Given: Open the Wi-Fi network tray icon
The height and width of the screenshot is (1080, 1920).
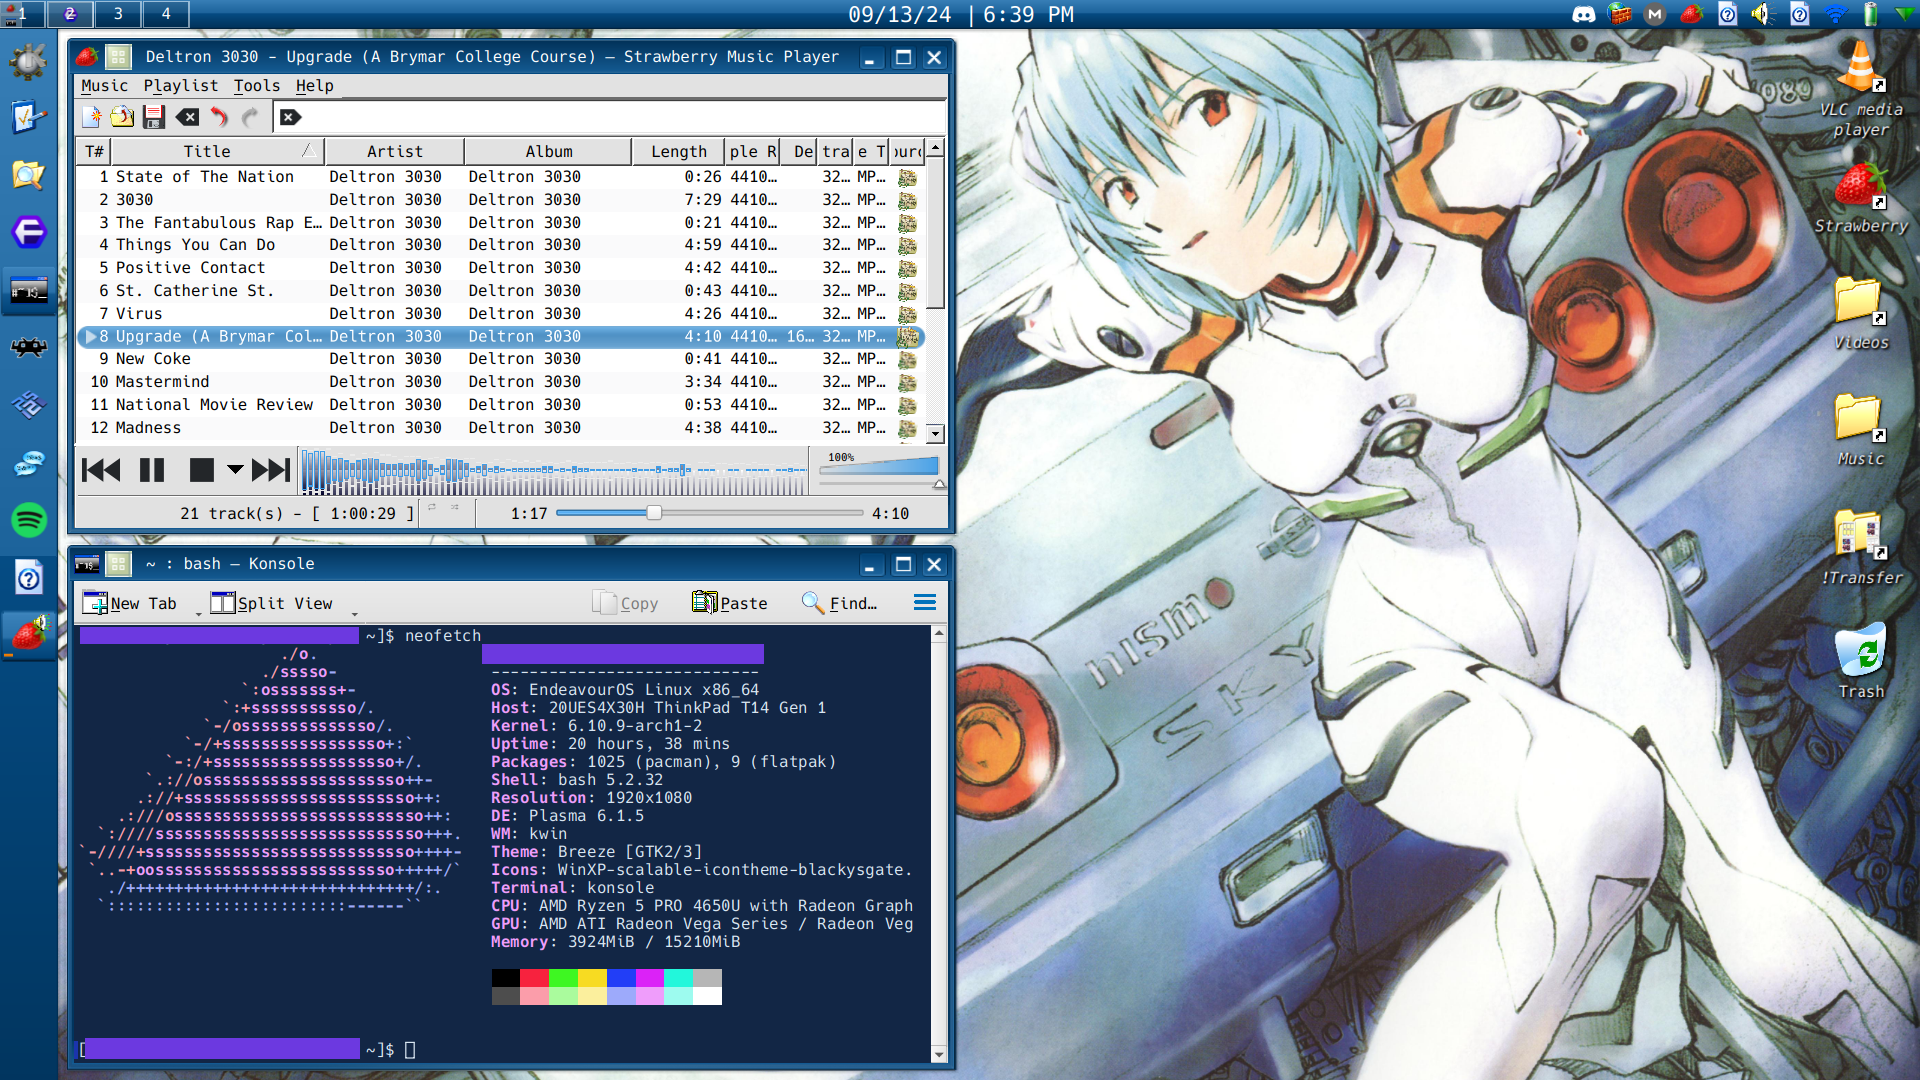Looking at the screenshot, I should click(x=1835, y=14).
